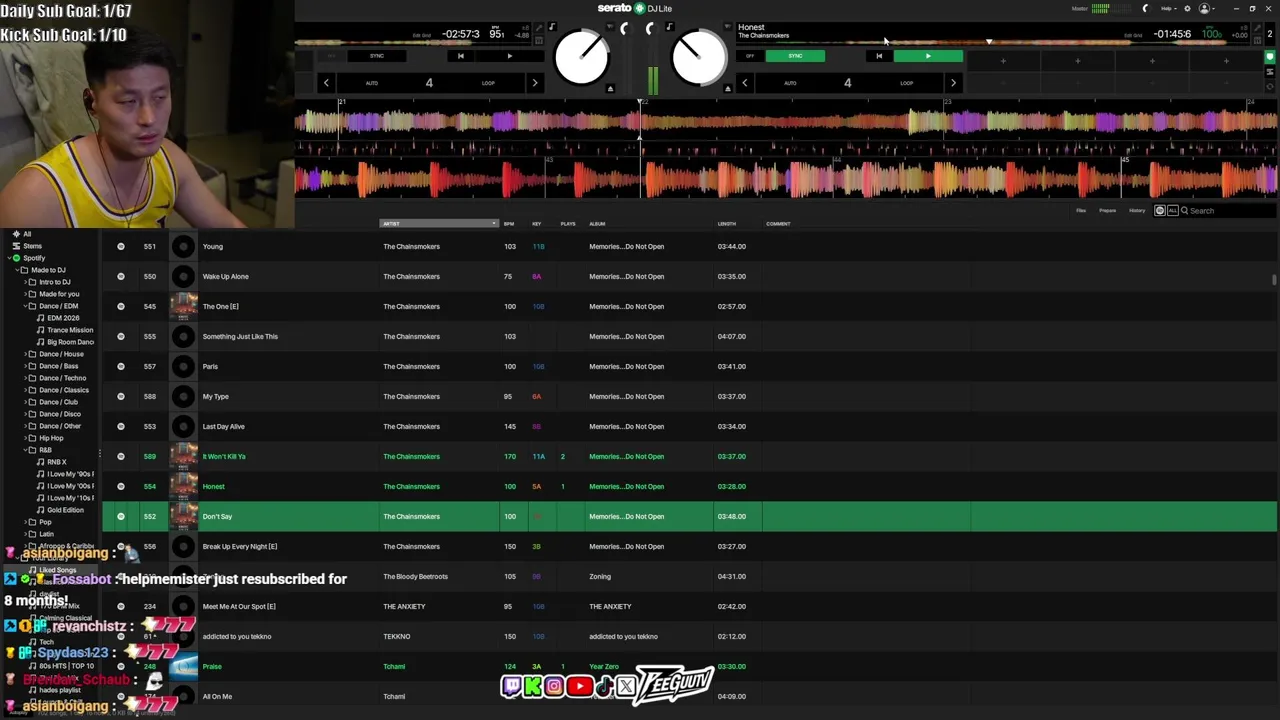Image resolution: width=1280 pixels, height=720 pixels.
Task: Decrease loop size on left deck
Action: pyautogui.click(x=326, y=83)
